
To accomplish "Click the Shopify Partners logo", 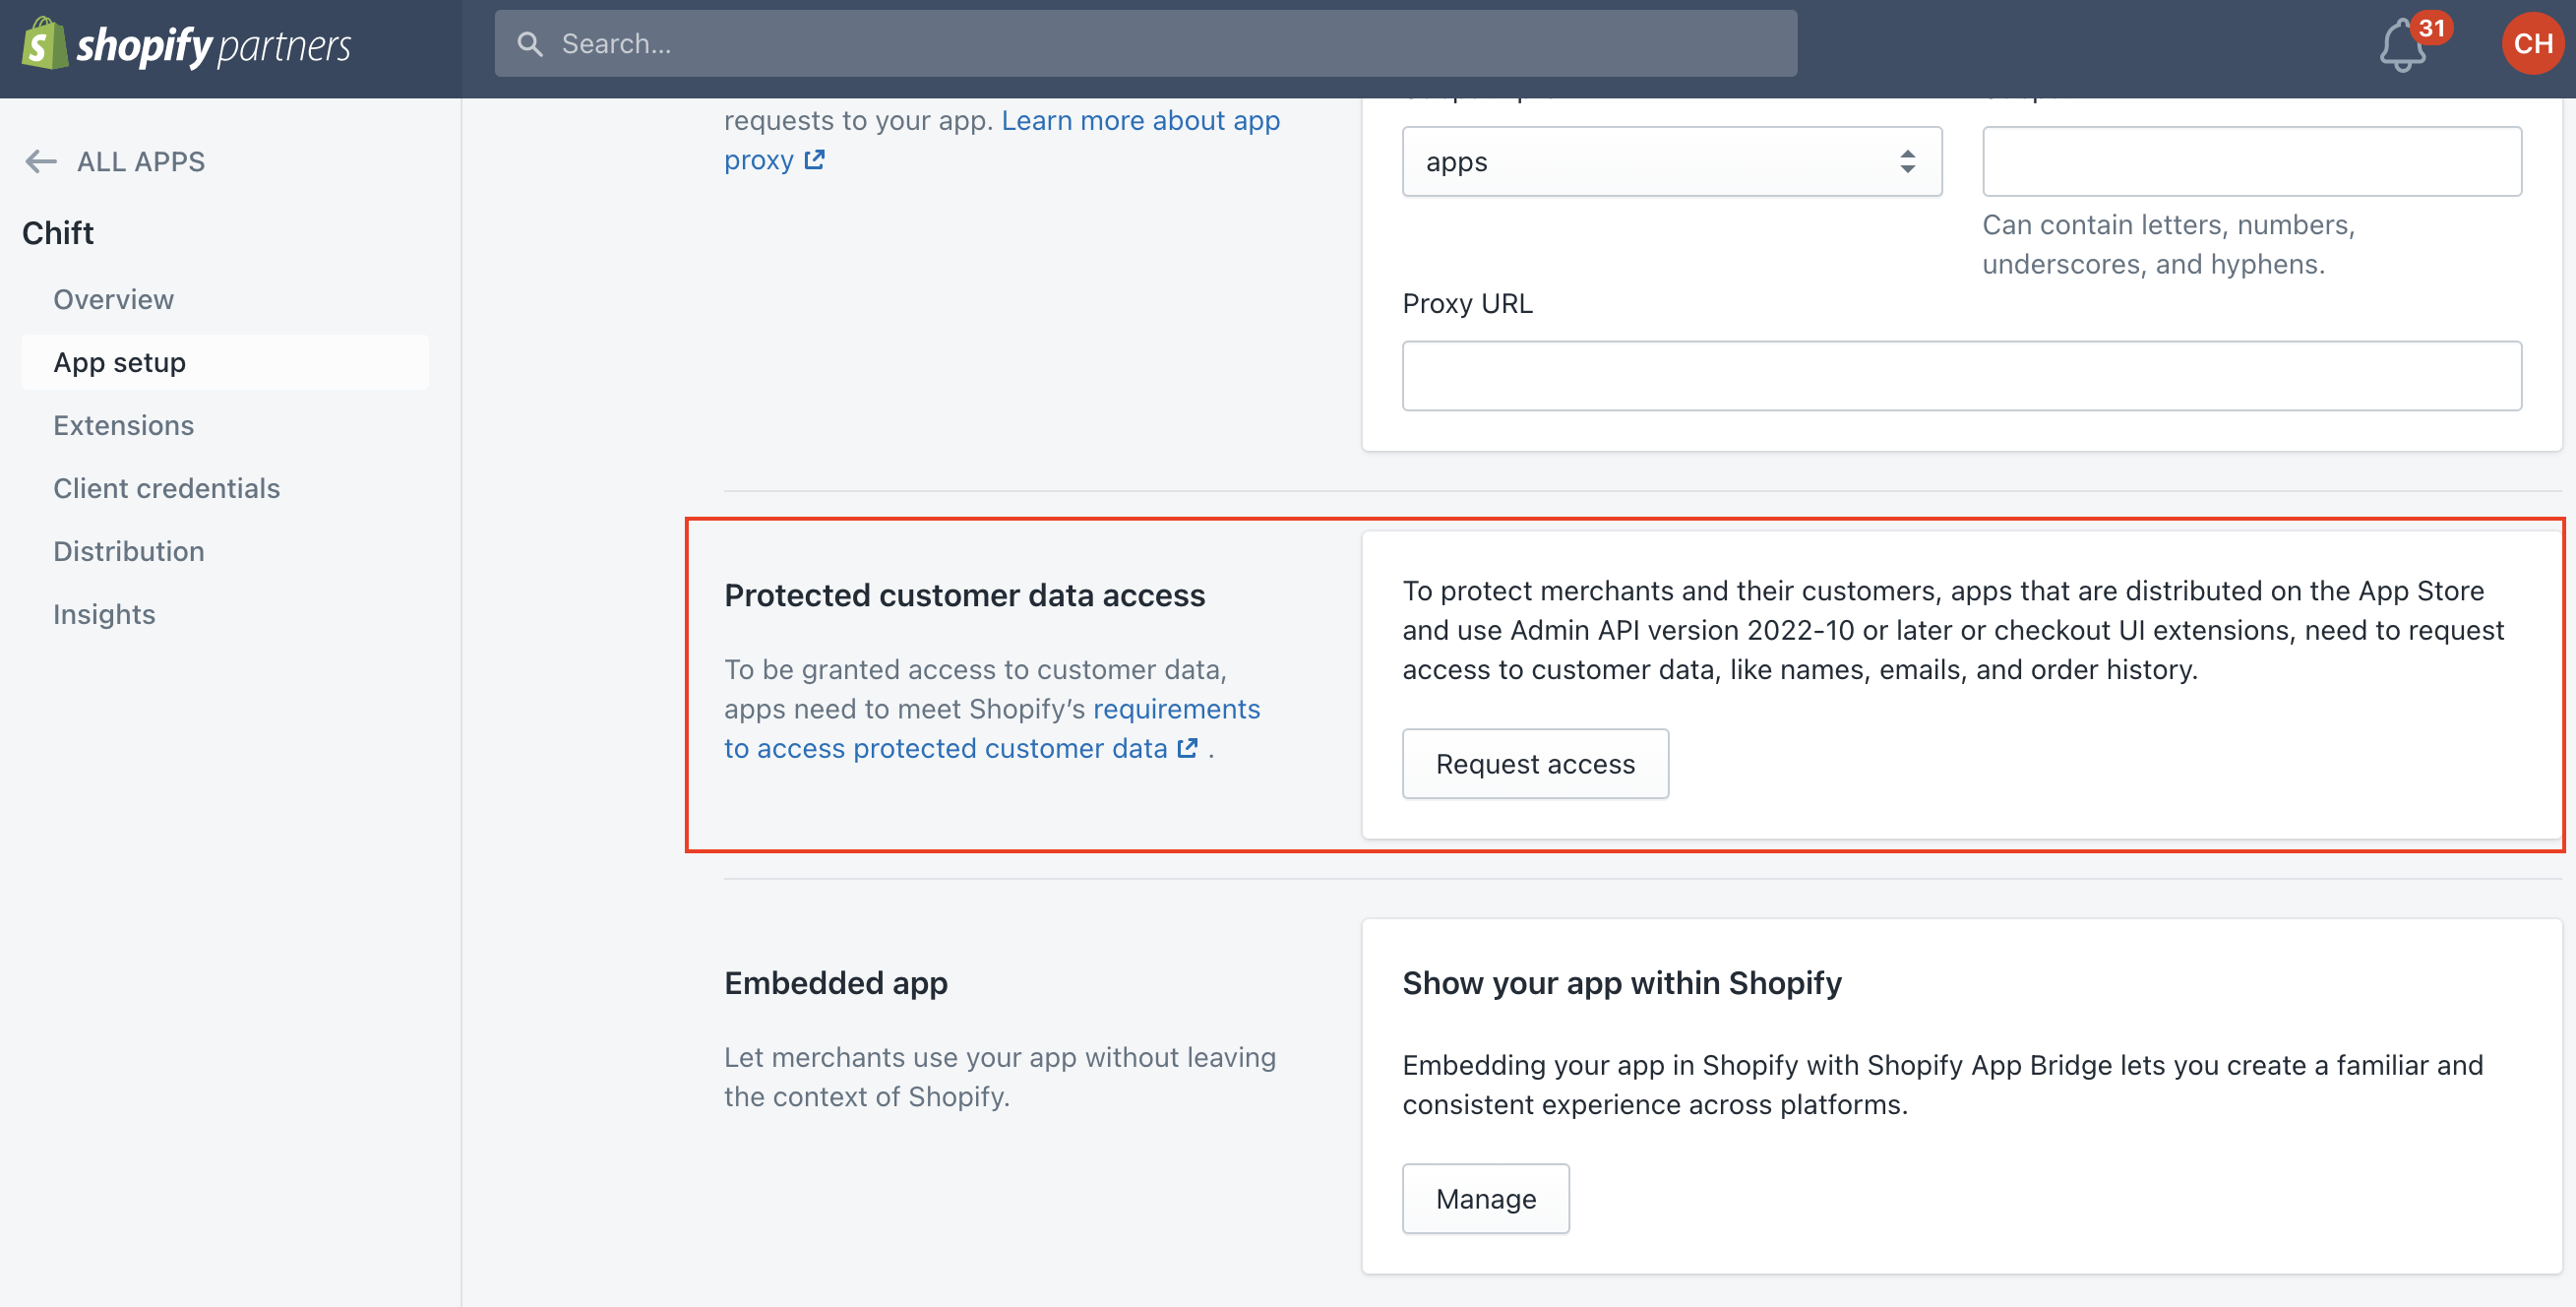I will click(x=187, y=45).
